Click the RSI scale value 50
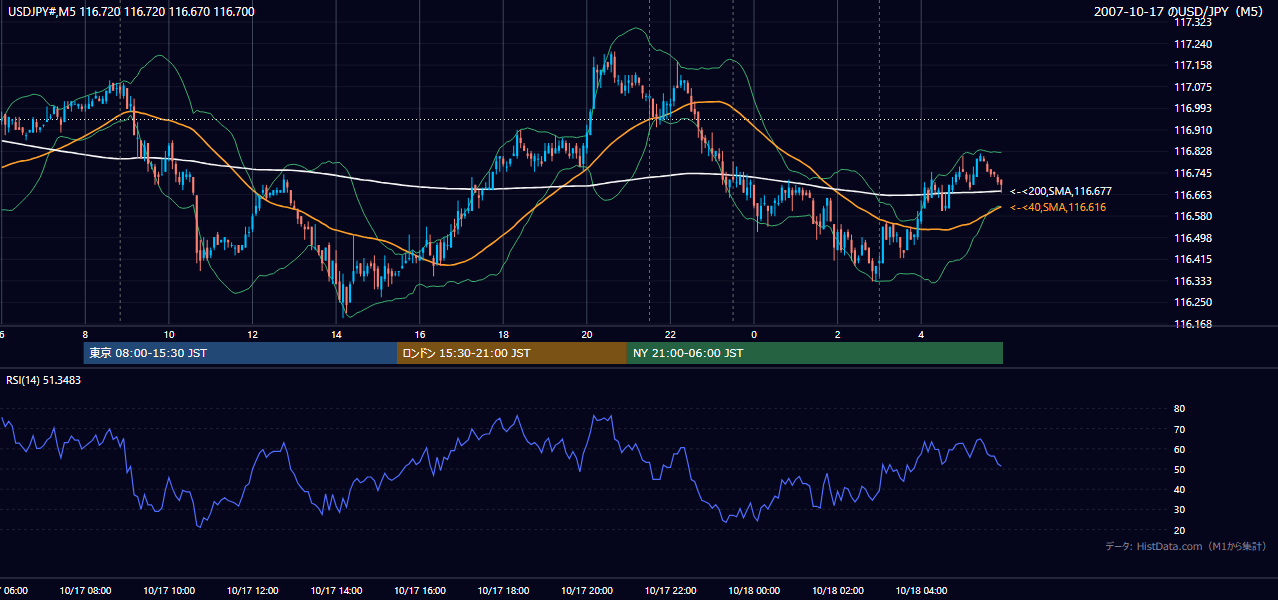Screen dimensions: 1278x600 pos(1179,469)
